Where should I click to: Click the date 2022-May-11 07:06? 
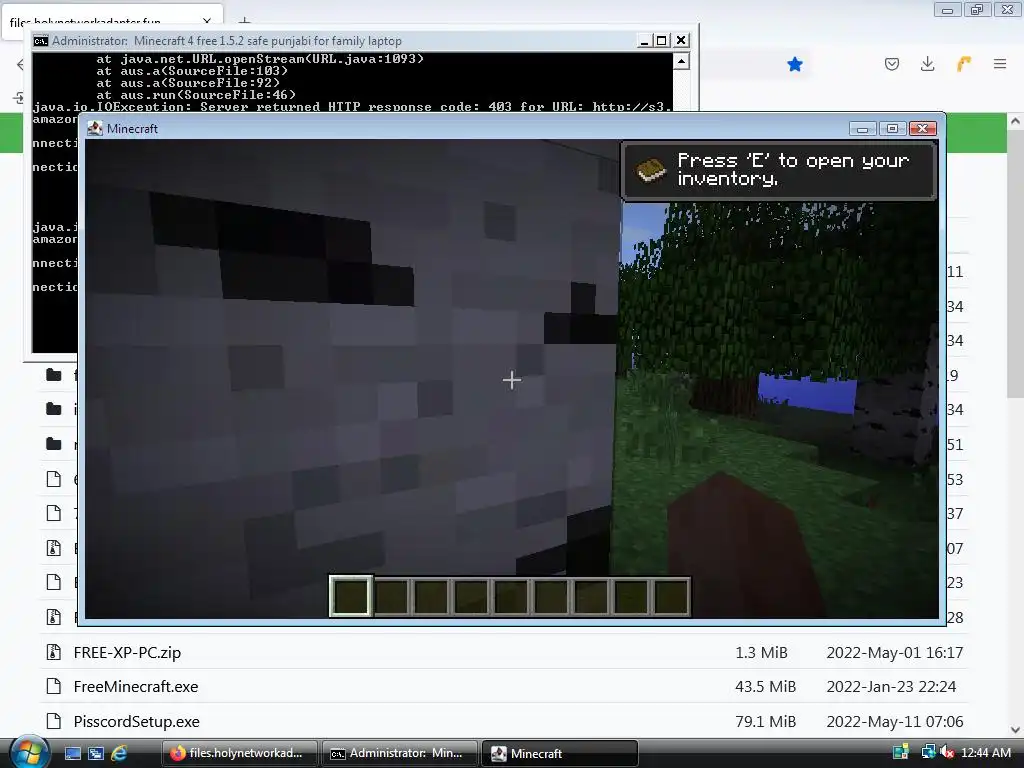[895, 722]
